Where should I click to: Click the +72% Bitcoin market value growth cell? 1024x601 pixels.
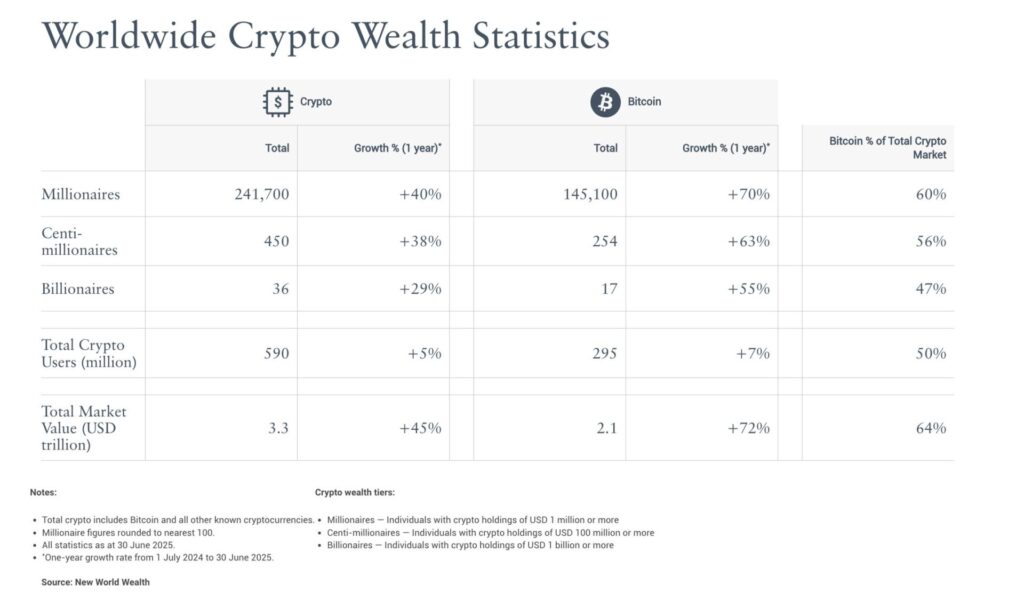click(750, 428)
